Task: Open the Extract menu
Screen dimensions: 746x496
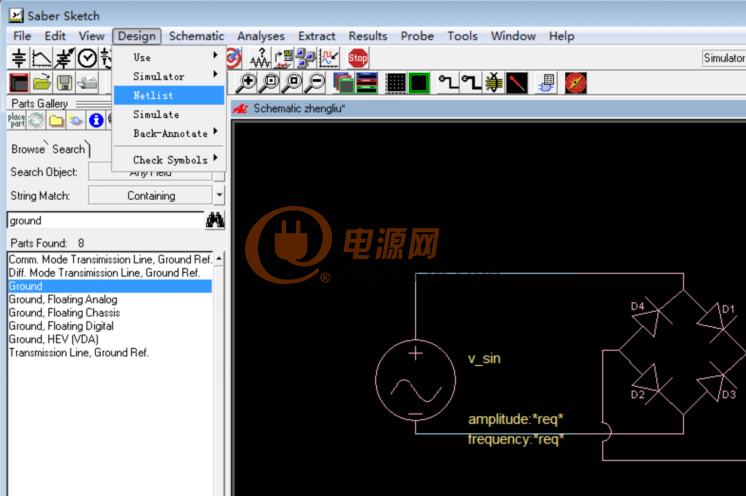Action: (x=316, y=36)
